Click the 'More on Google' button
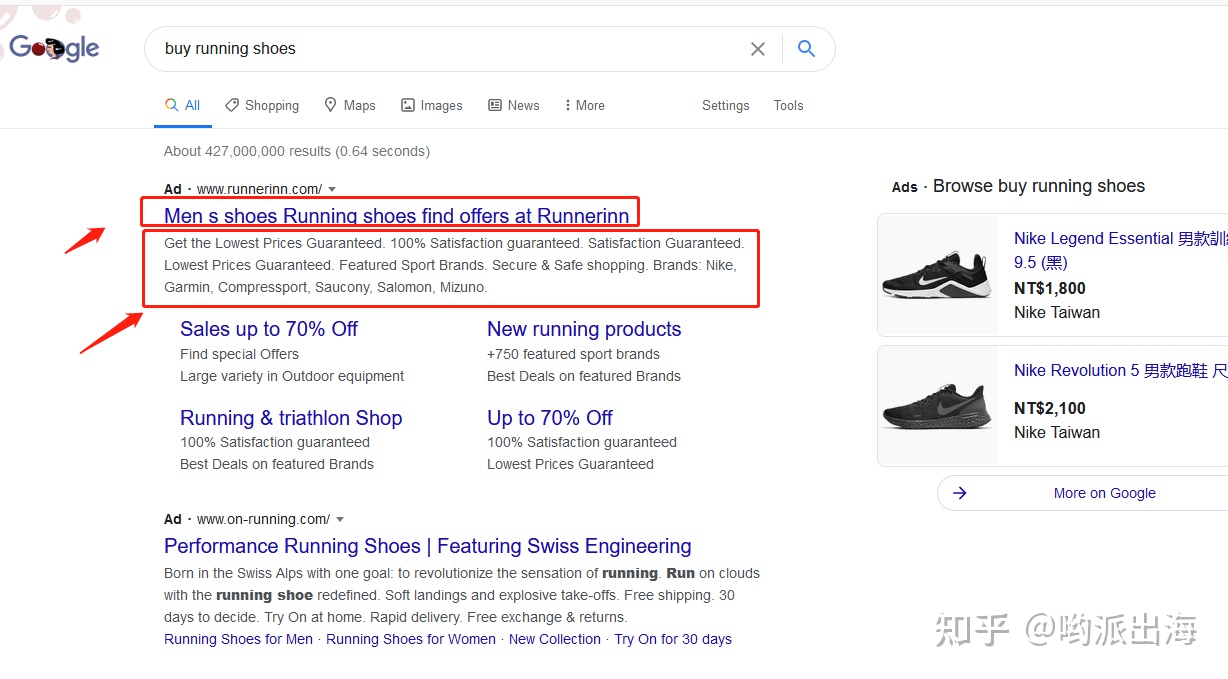 1082,493
